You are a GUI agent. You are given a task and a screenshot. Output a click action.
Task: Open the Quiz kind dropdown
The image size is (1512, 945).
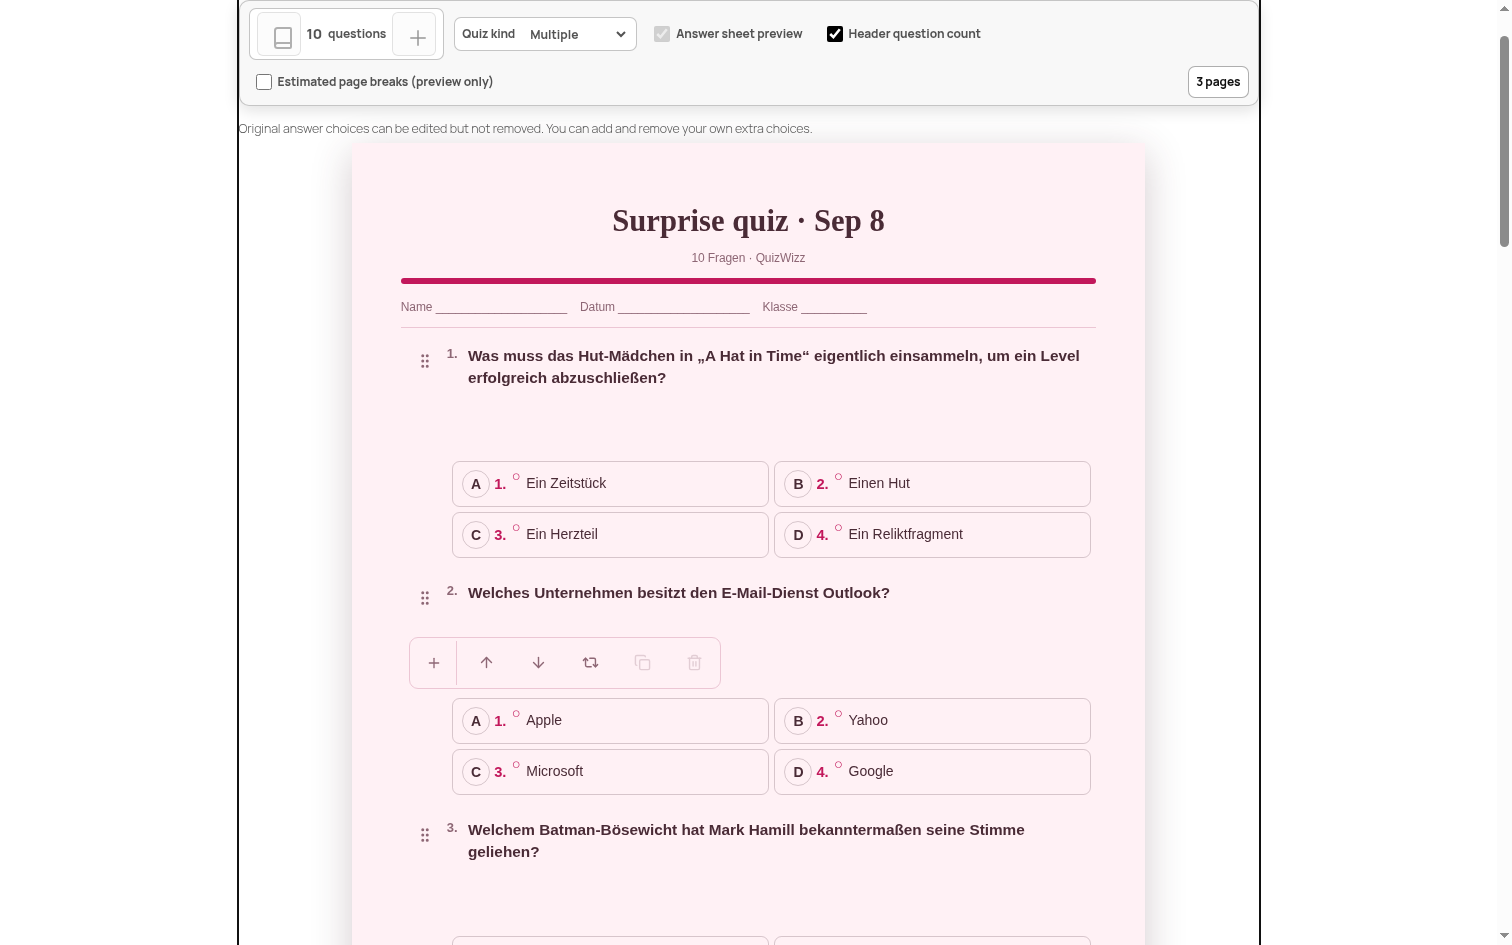[x=545, y=34]
